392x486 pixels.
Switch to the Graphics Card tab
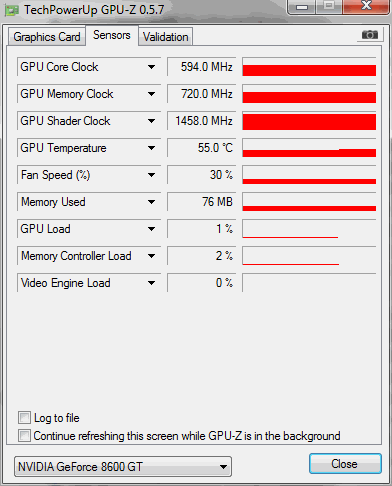tap(47, 37)
